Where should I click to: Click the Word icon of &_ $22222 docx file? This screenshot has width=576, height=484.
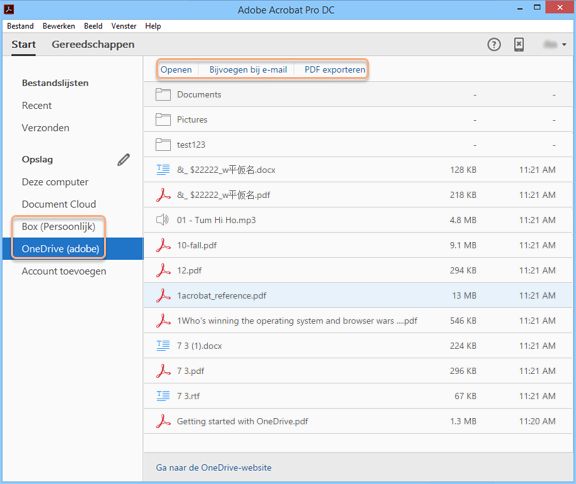tap(163, 170)
